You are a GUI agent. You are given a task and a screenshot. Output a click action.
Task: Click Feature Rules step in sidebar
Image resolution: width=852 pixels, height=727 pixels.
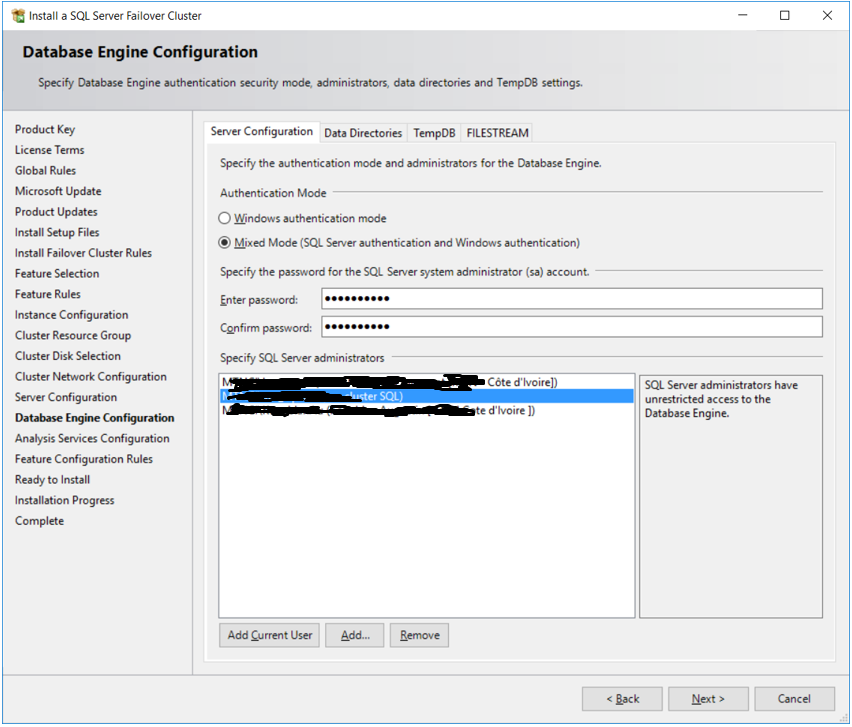coord(48,295)
